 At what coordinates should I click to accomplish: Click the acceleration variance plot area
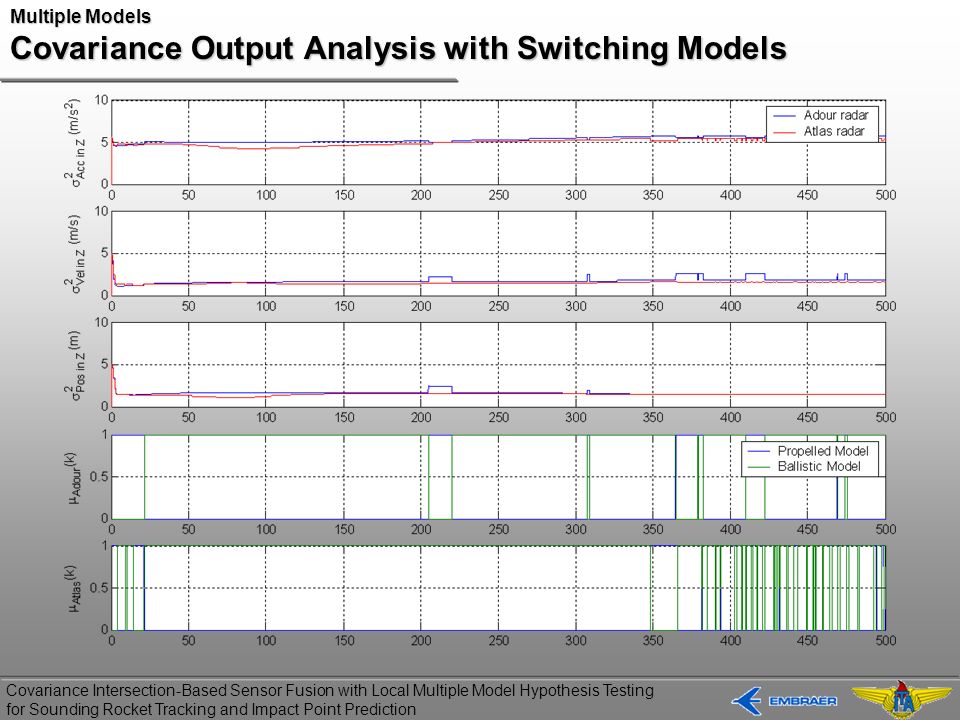(498, 142)
